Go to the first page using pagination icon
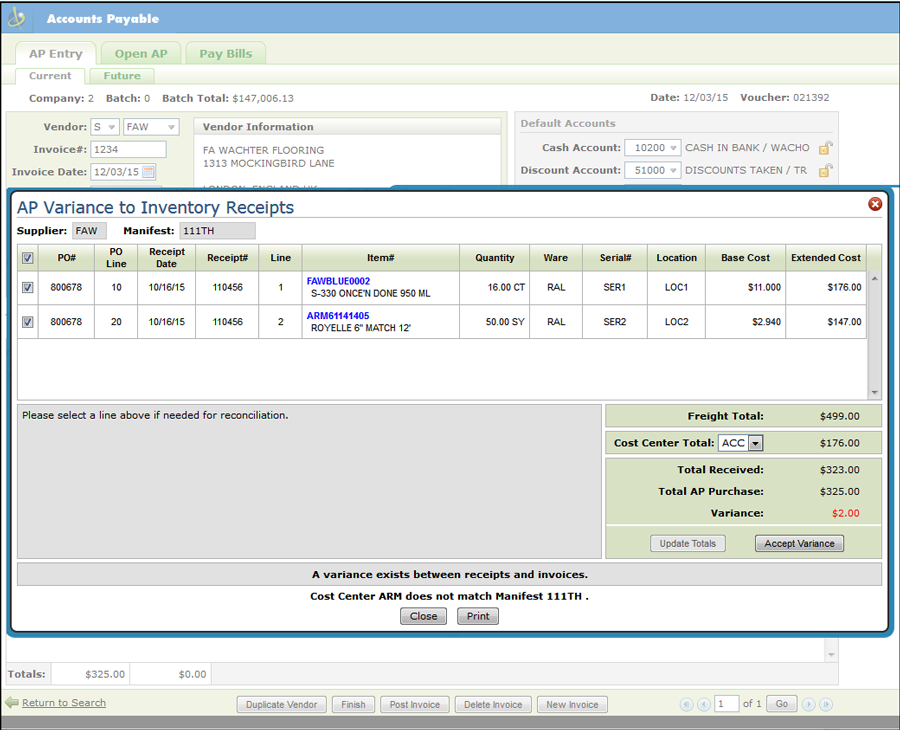This screenshot has width=900, height=730. point(686,704)
